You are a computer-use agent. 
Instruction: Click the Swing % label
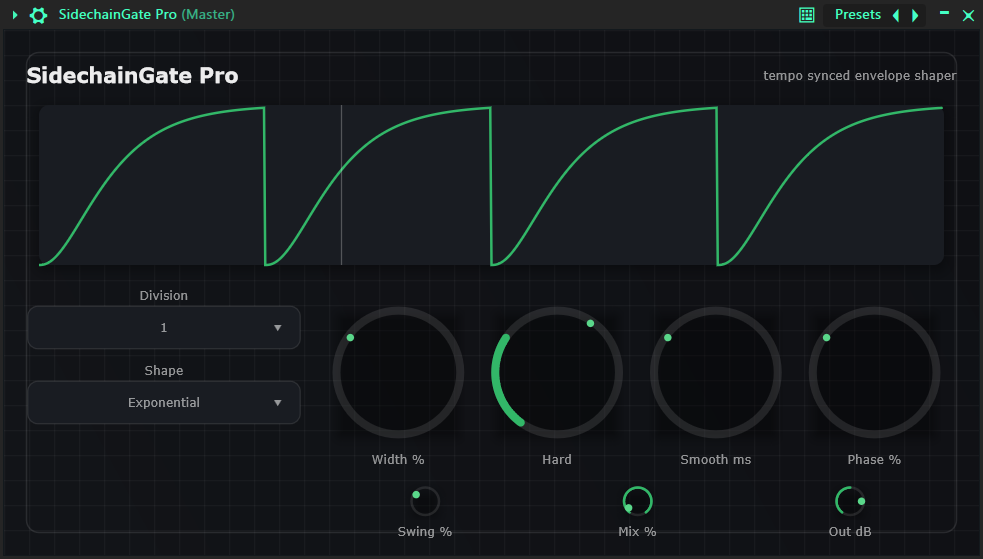pyautogui.click(x=425, y=531)
